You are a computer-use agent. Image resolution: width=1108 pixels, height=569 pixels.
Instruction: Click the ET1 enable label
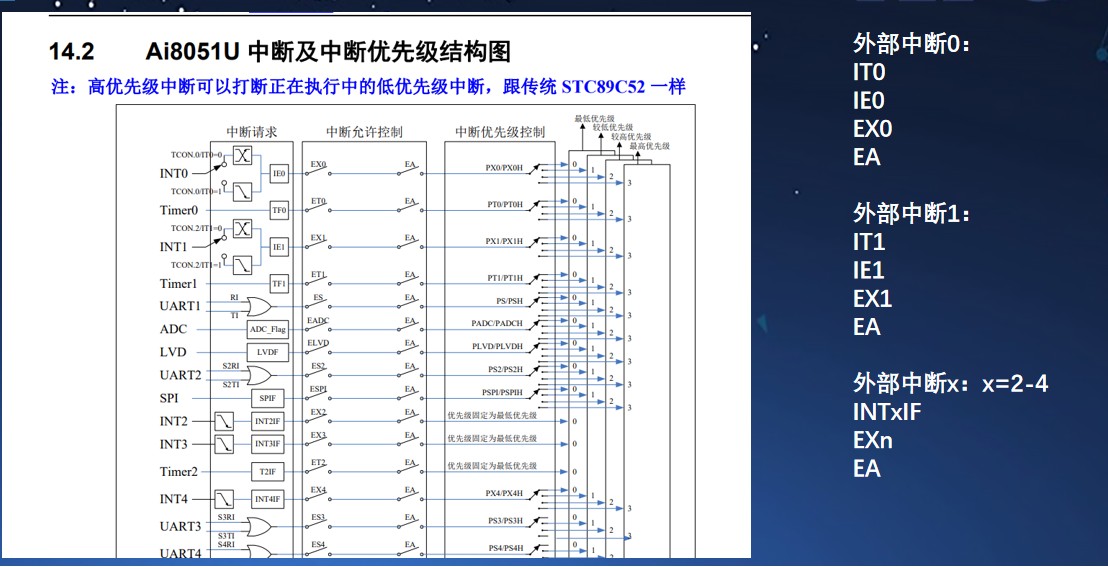[318, 274]
